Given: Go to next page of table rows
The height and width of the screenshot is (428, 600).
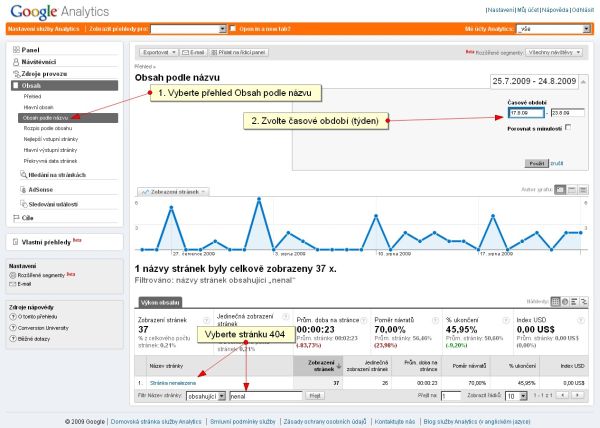Looking at the screenshot, I should coord(578,395).
